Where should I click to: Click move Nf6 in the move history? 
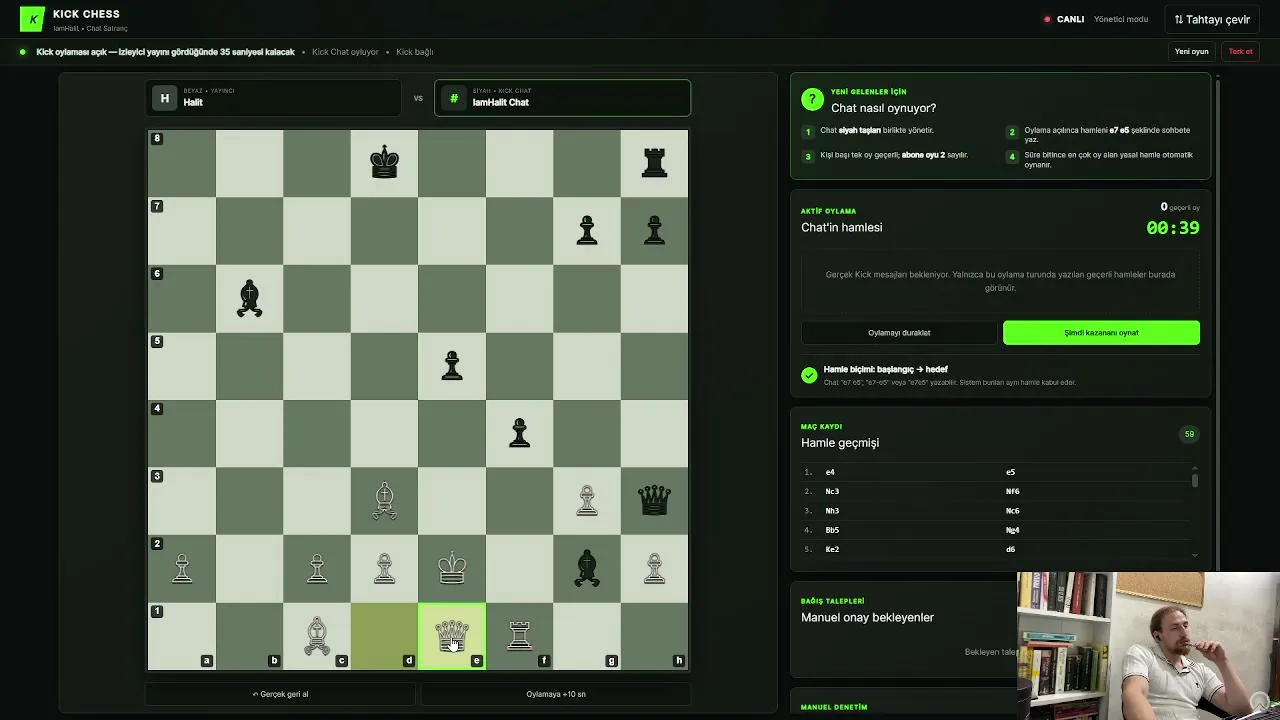tap(1013, 491)
